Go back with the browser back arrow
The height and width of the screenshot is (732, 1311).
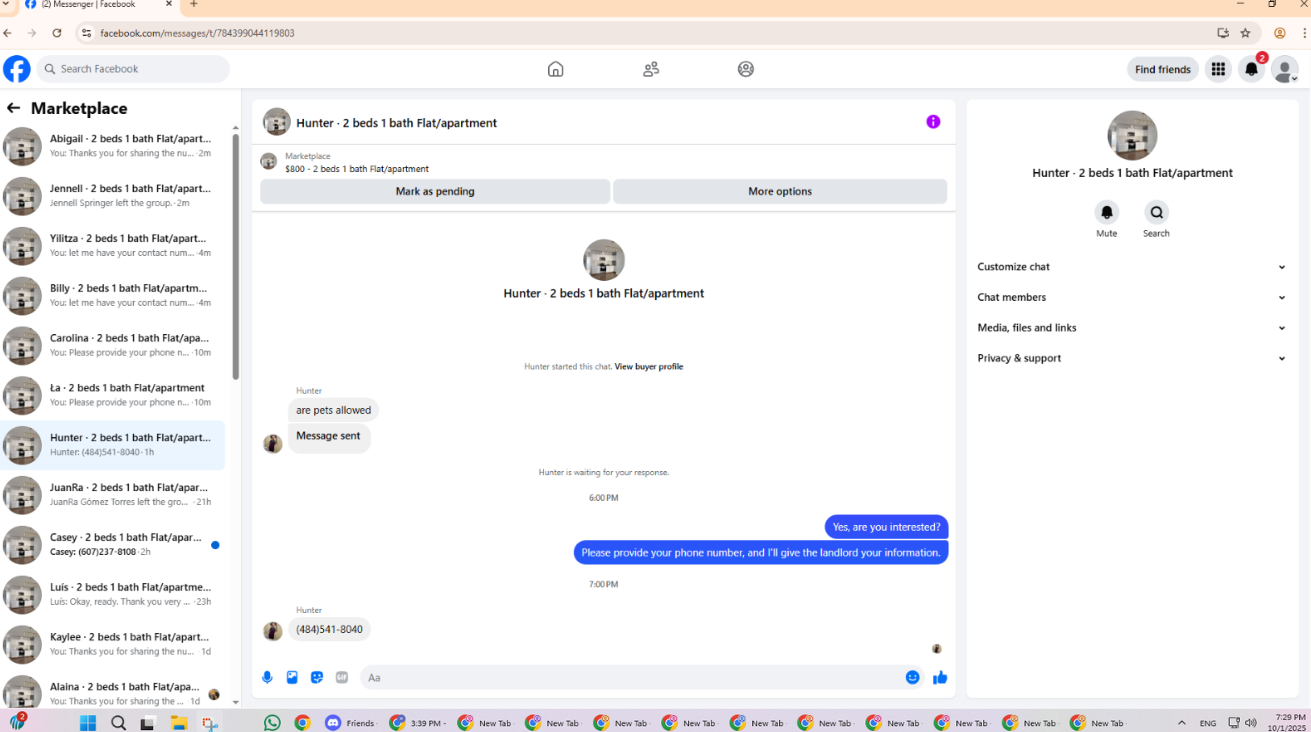(8, 33)
